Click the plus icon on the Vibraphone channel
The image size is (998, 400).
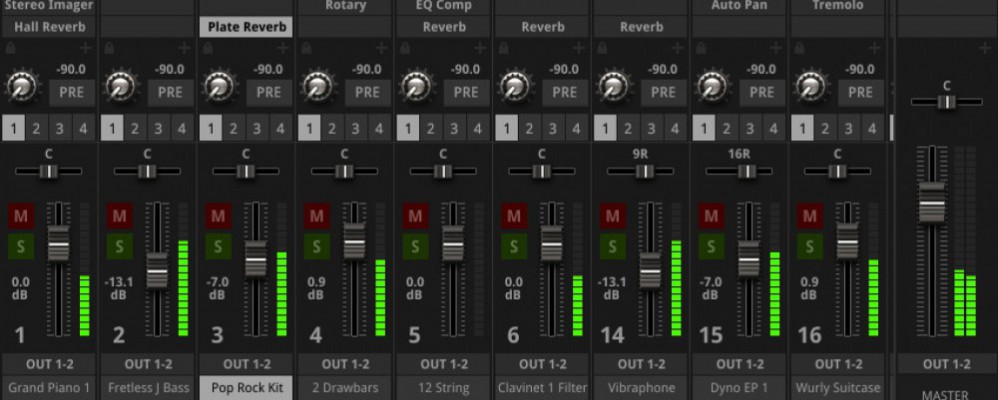click(678, 48)
